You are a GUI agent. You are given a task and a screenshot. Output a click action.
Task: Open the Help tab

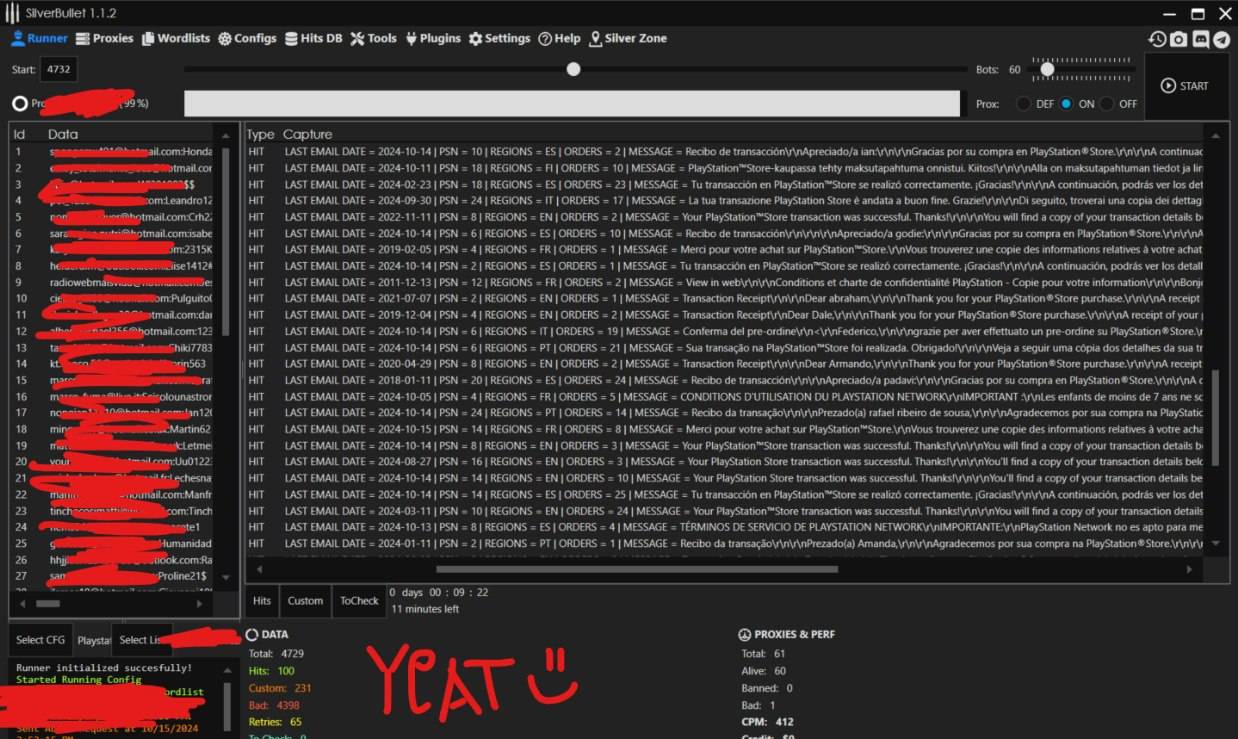tap(559, 38)
